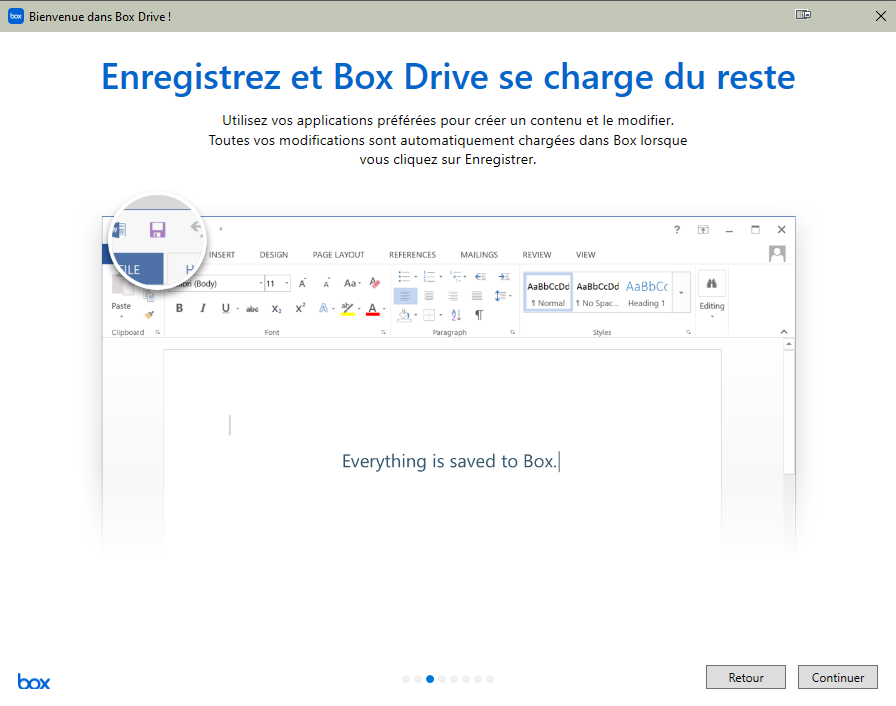Open the MAILINGS tab
This screenshot has width=896, height=706.
click(479, 255)
